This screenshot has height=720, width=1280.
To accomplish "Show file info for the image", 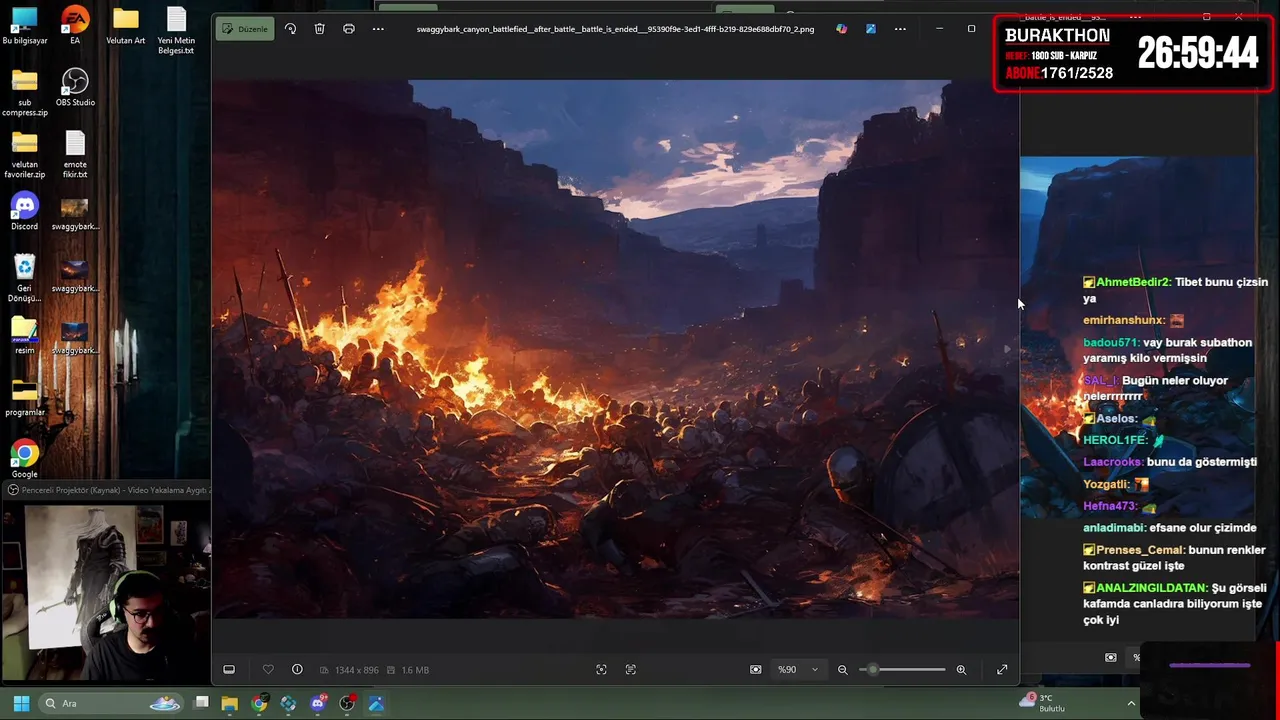I will pos(297,670).
